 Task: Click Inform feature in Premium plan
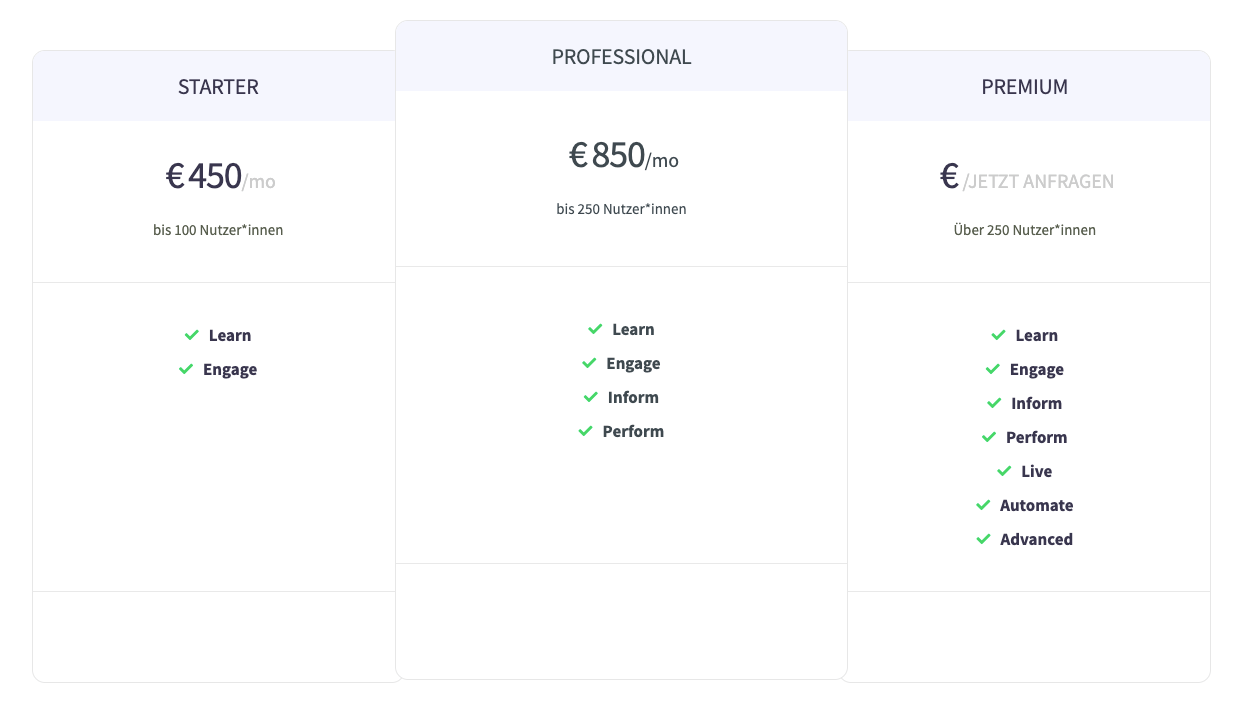pos(1036,404)
